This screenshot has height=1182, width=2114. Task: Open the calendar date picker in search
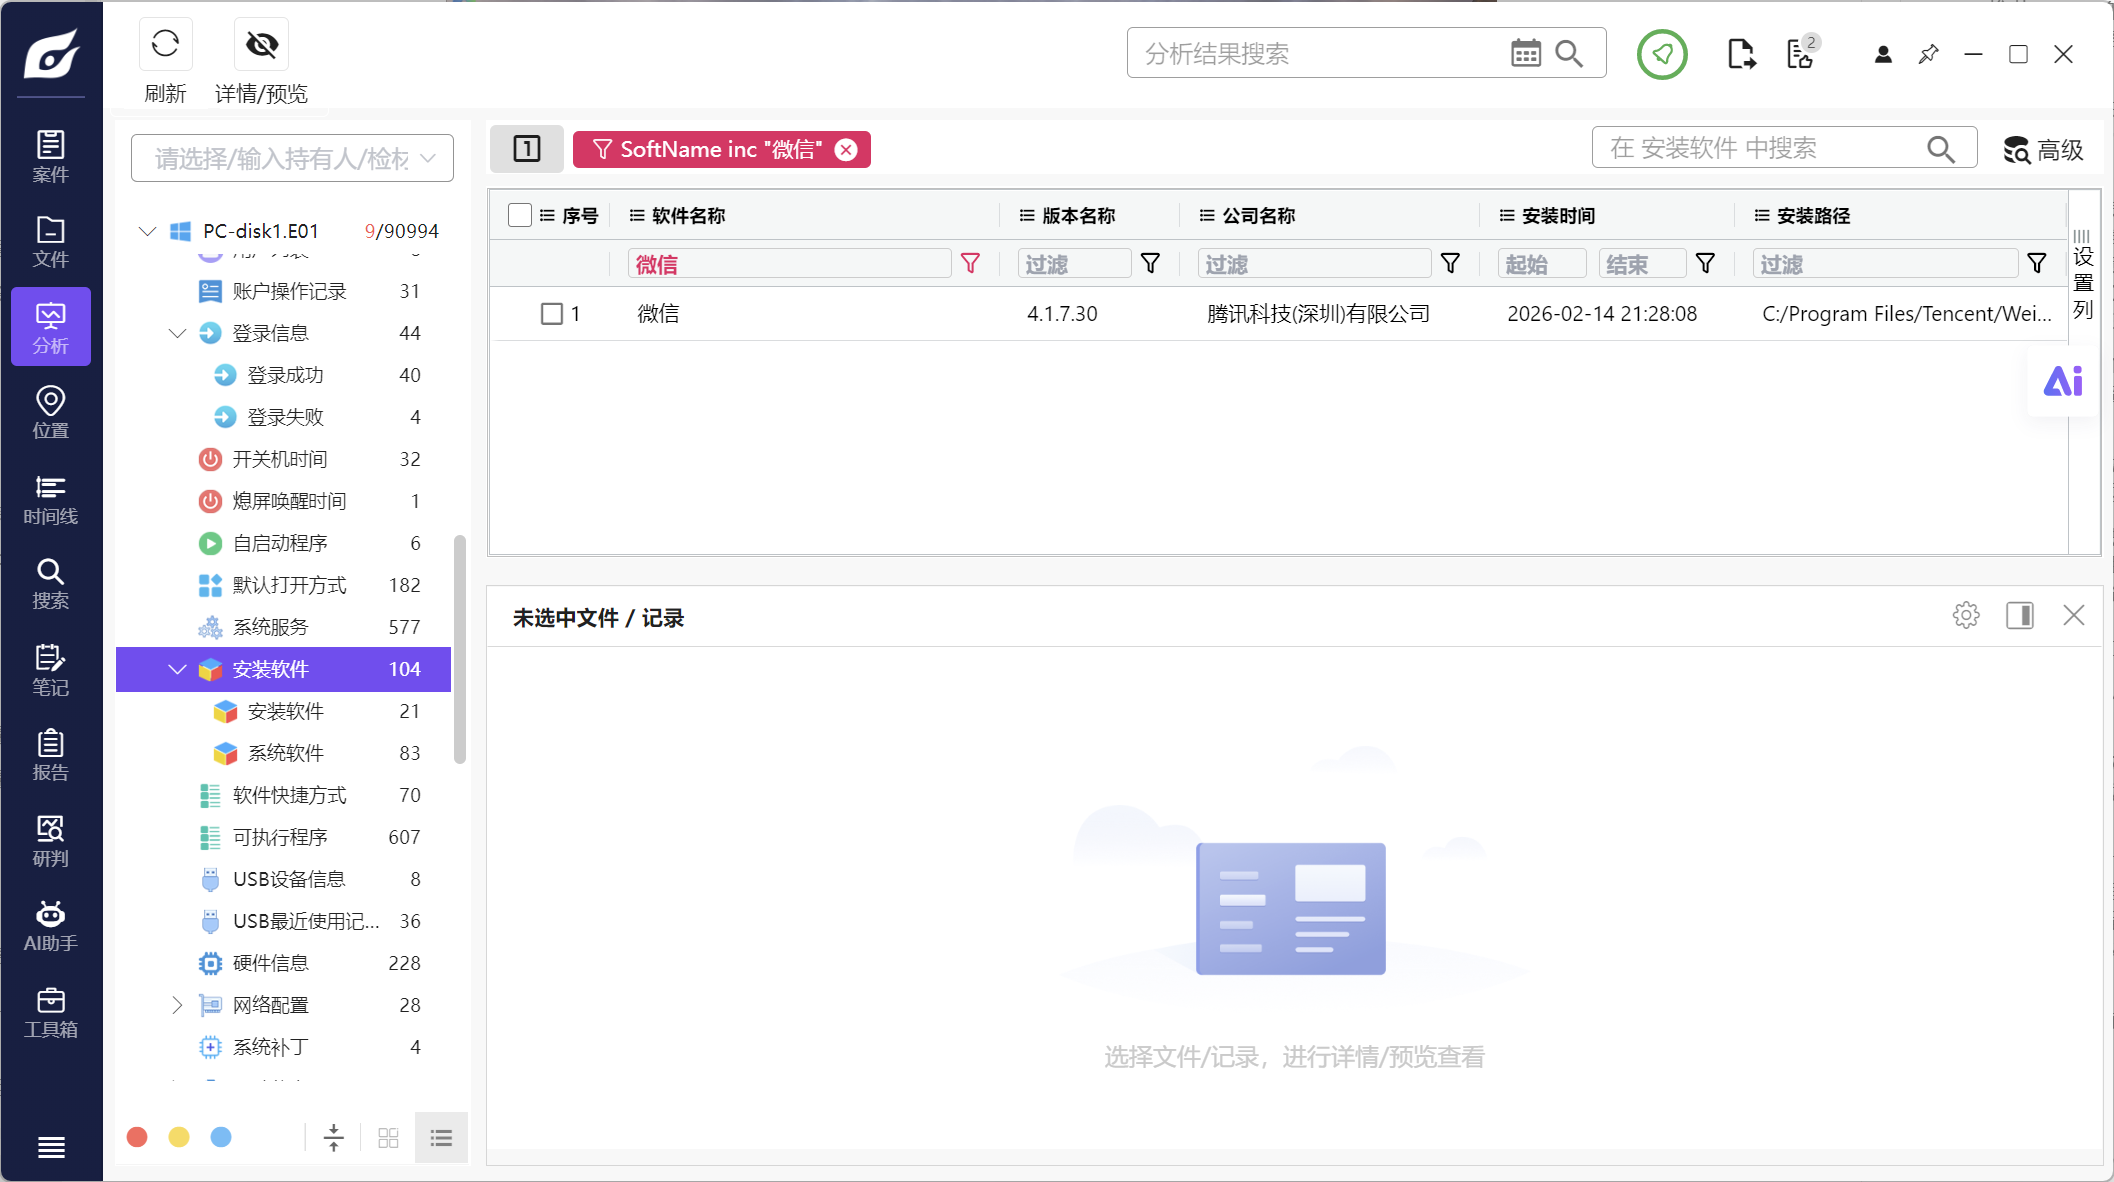[1525, 53]
